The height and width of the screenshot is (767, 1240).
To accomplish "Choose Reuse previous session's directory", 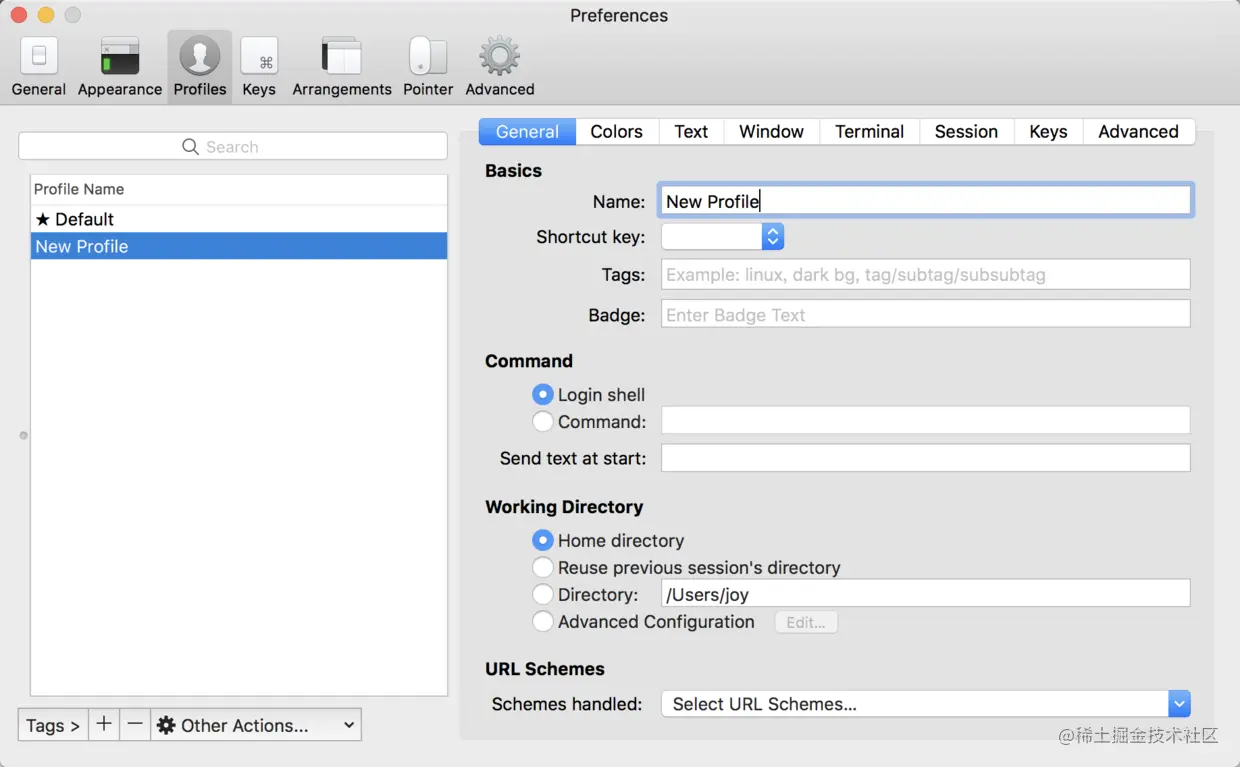I will pos(543,568).
